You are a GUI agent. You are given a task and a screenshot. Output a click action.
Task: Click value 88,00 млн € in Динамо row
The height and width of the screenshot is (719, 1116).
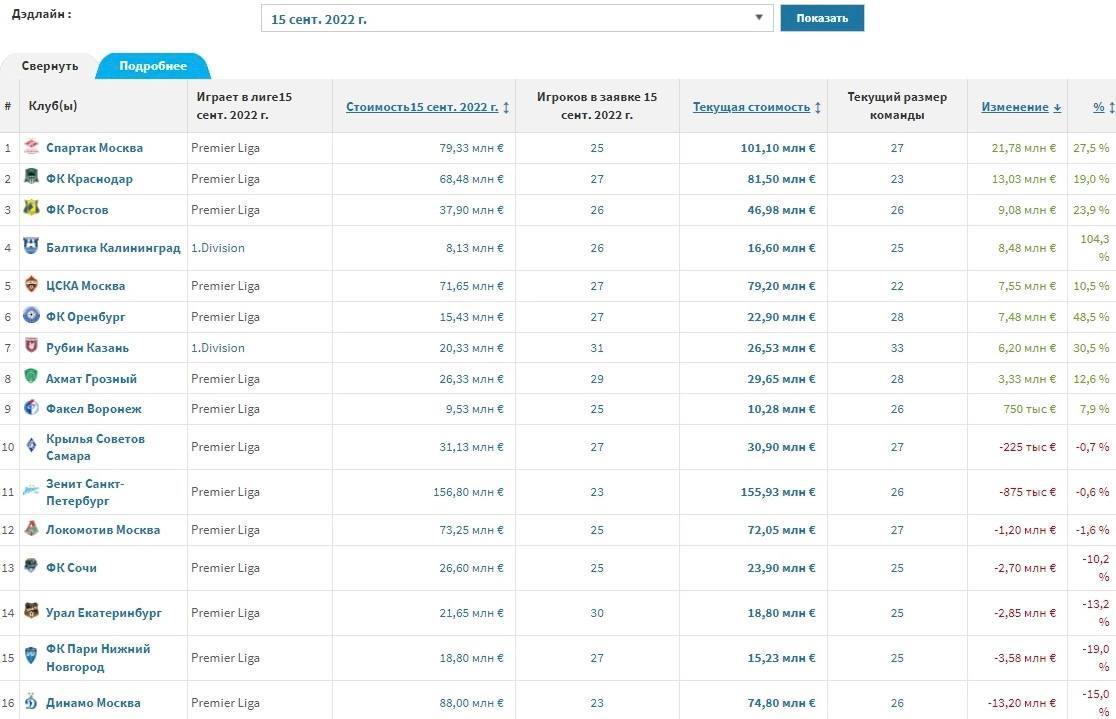471,703
